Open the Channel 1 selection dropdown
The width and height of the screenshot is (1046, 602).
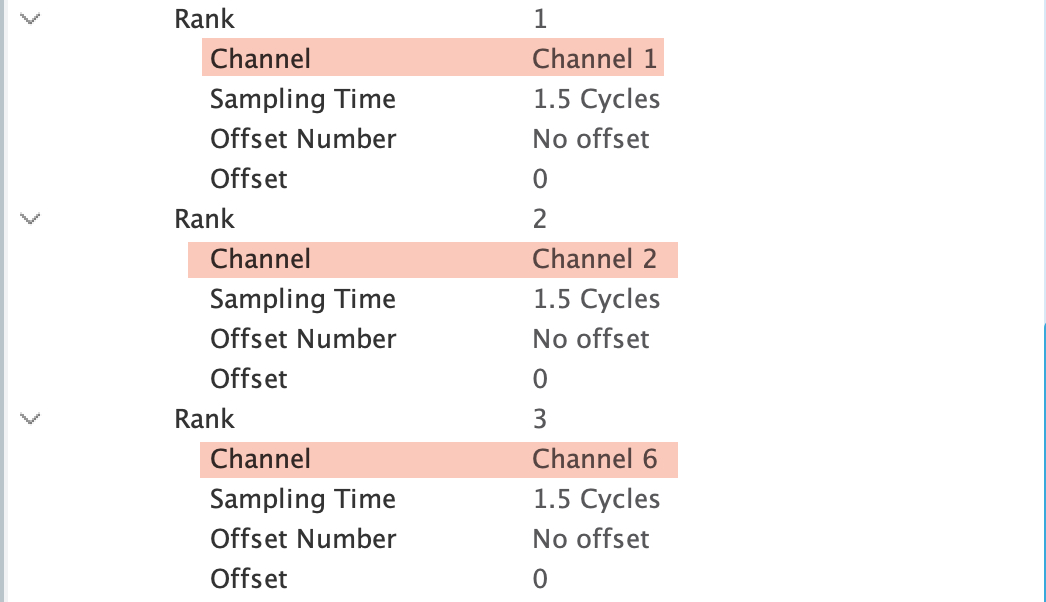[595, 58]
